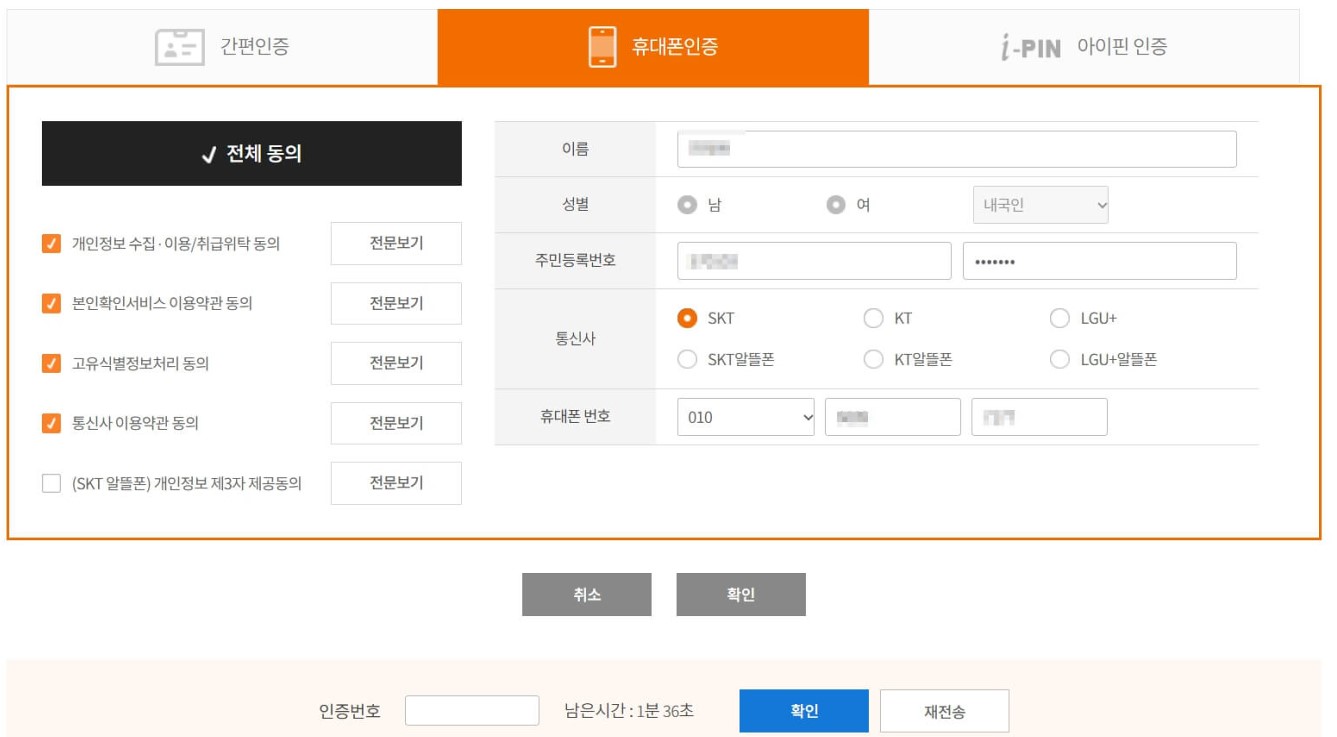The width and height of the screenshot is (1337, 737).
Task: Select KT알뜰폰 carrier radio button
Action: [x=873, y=360]
